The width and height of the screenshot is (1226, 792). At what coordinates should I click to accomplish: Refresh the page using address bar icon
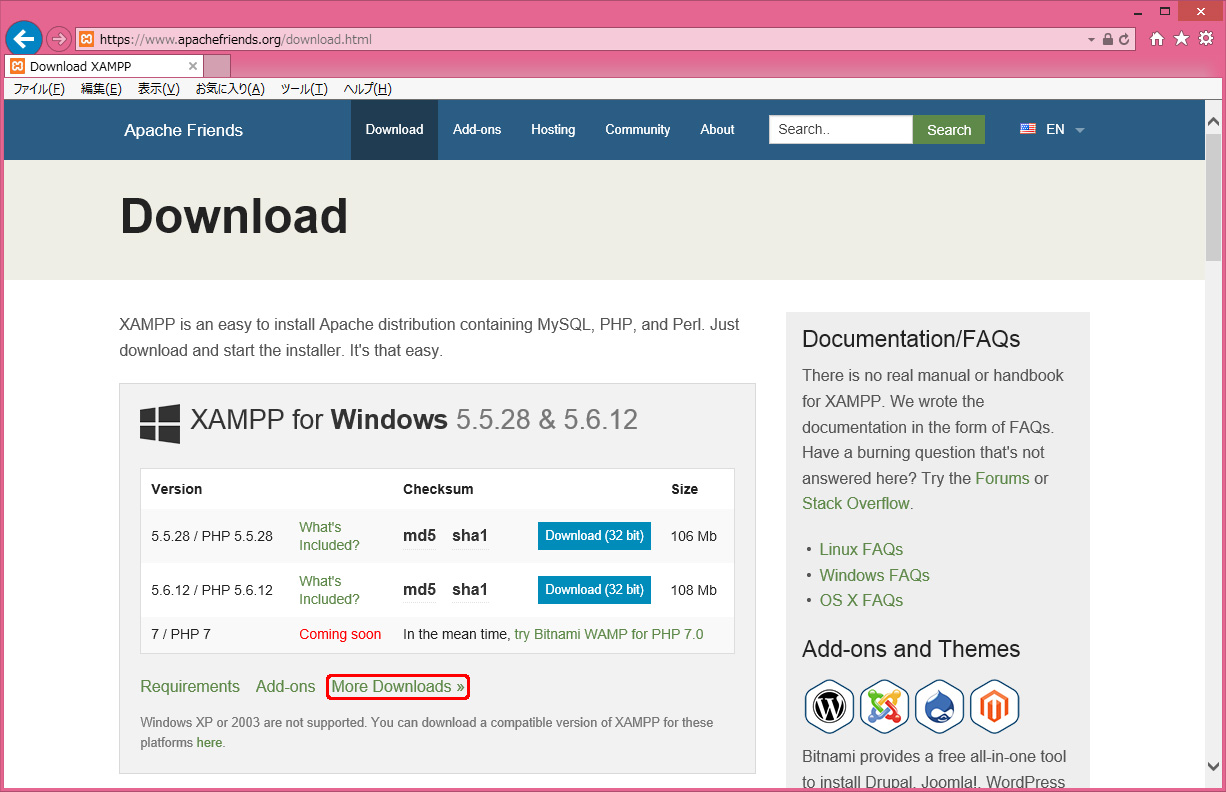coord(1125,40)
